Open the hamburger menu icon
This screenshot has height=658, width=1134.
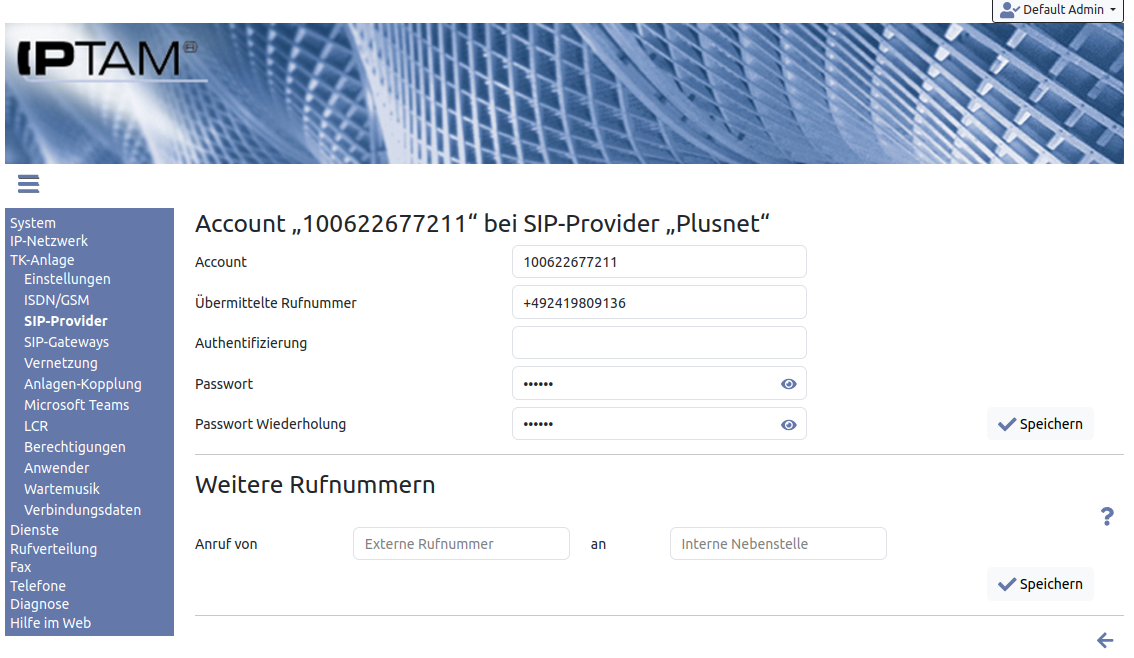(x=28, y=184)
